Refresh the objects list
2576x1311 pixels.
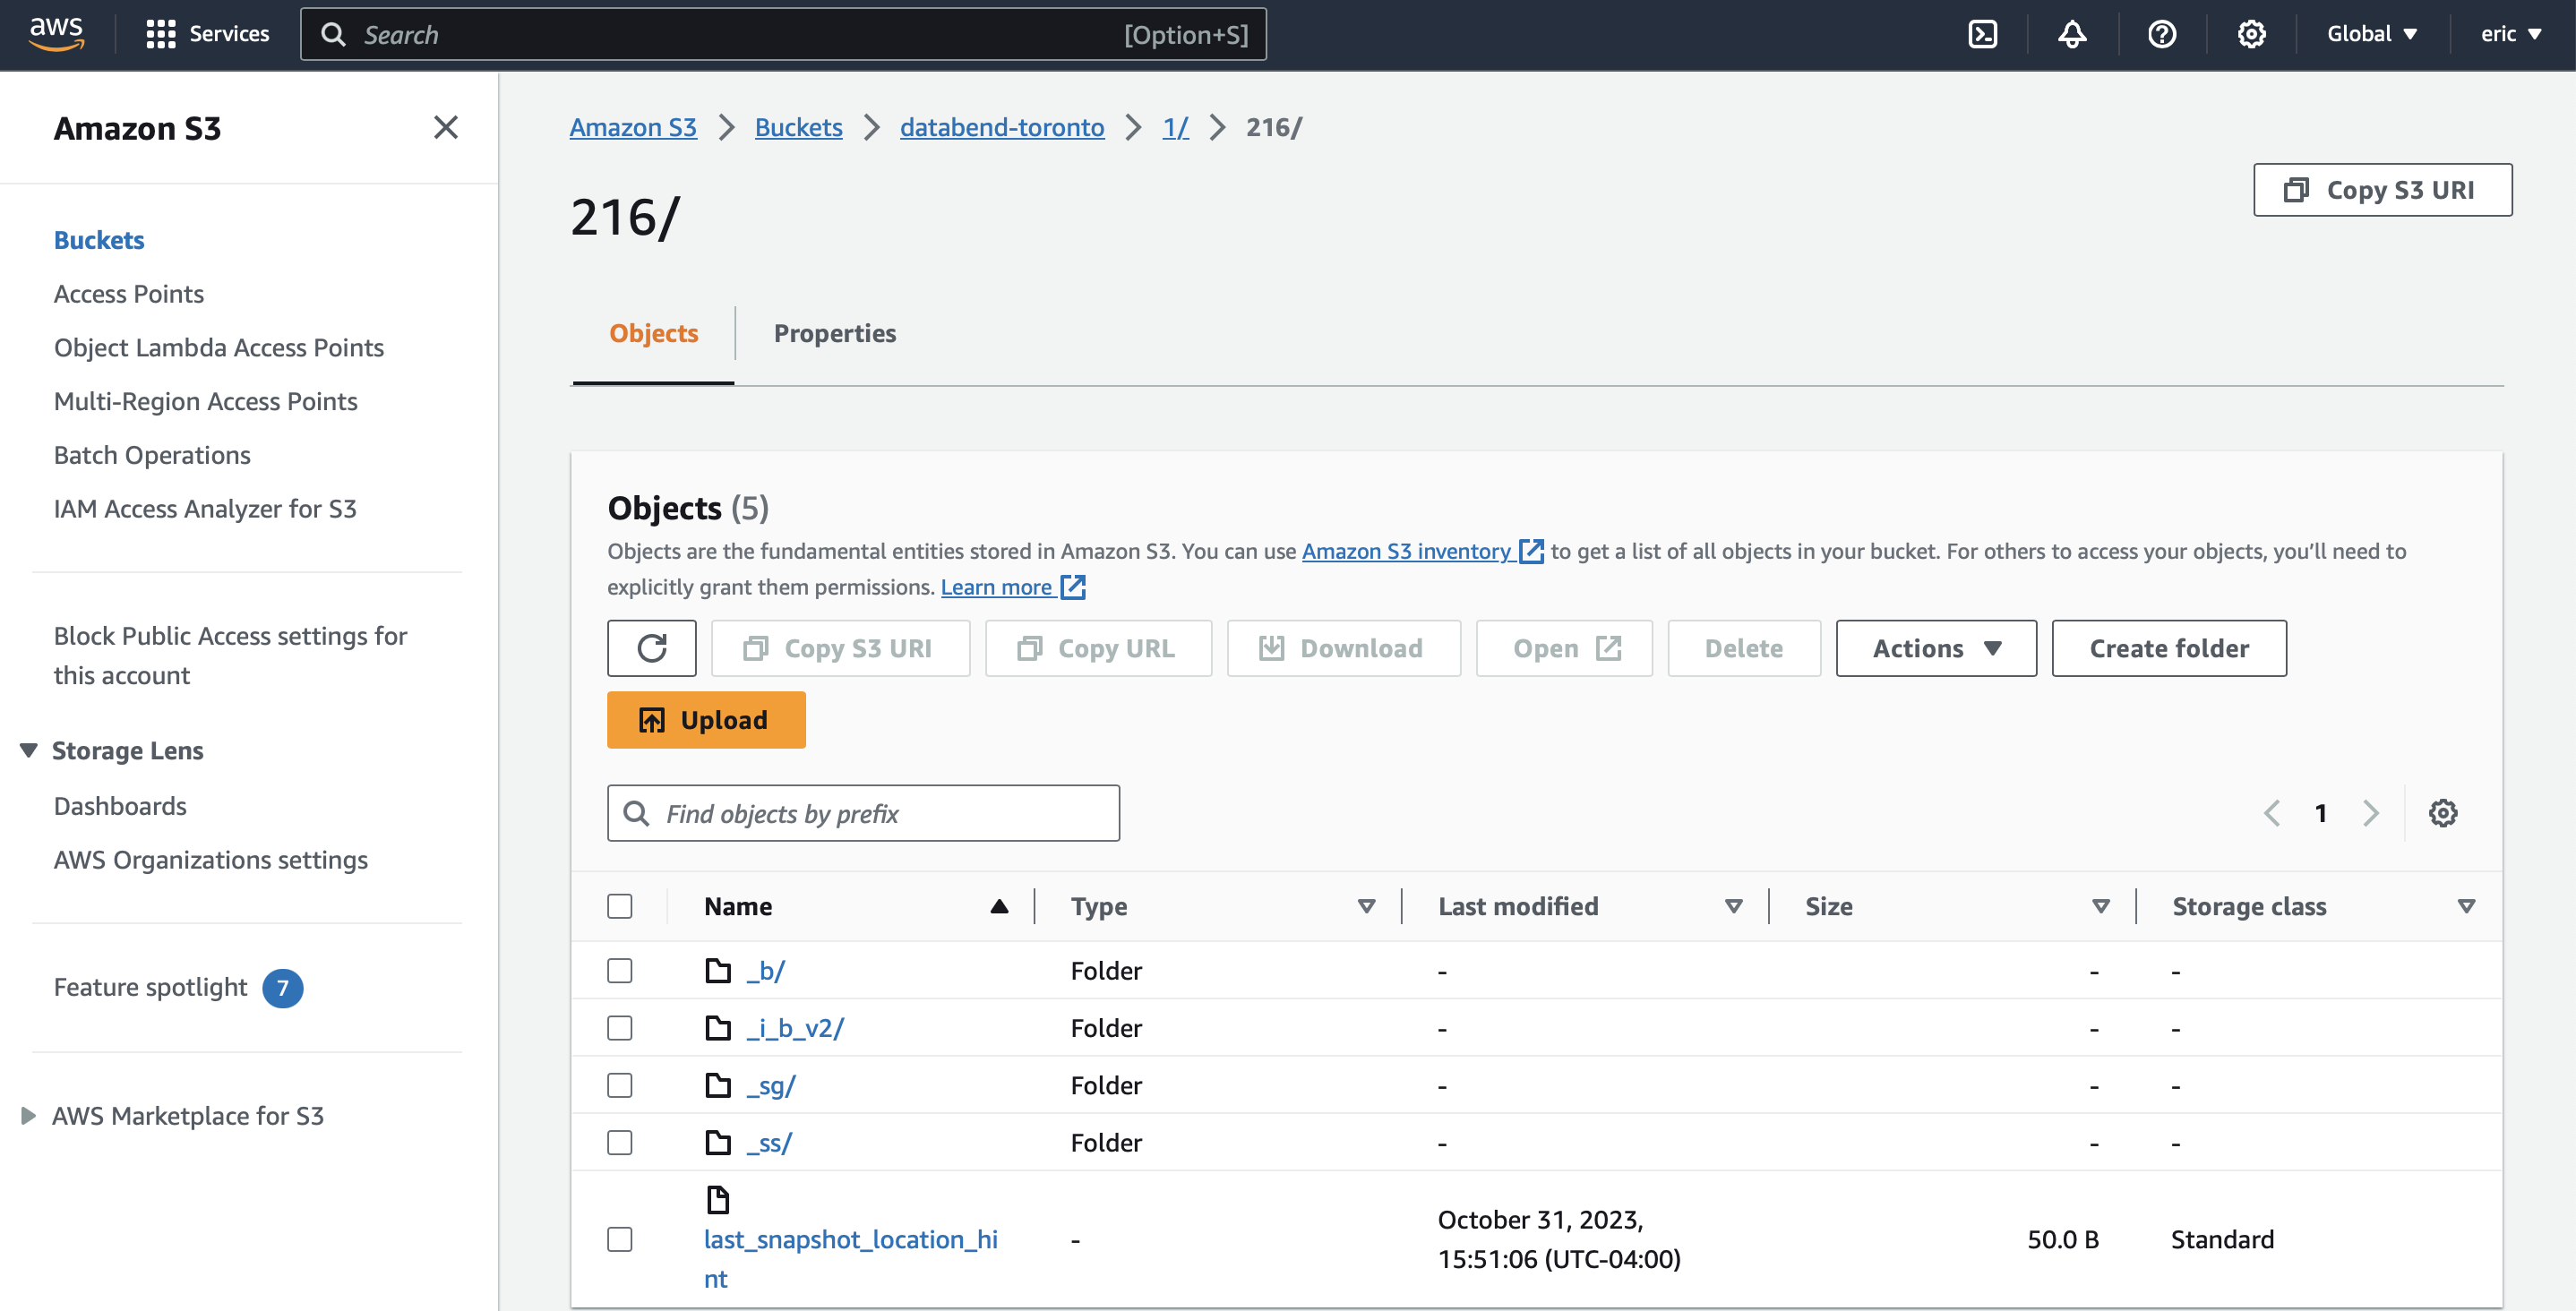click(x=652, y=648)
